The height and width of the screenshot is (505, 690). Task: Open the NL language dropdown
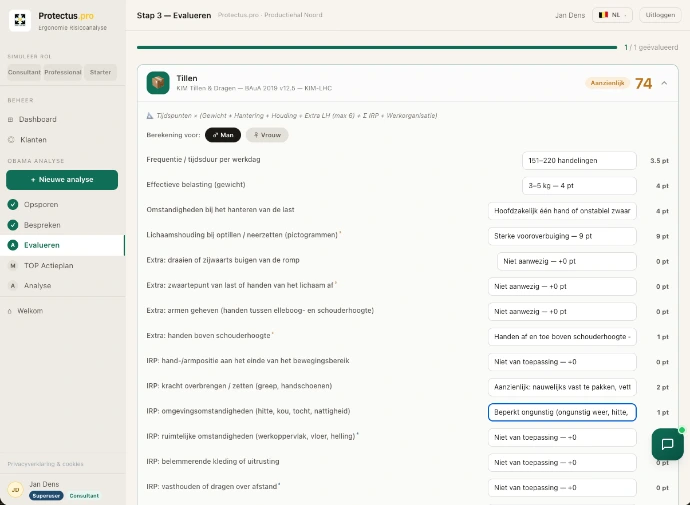click(612, 15)
